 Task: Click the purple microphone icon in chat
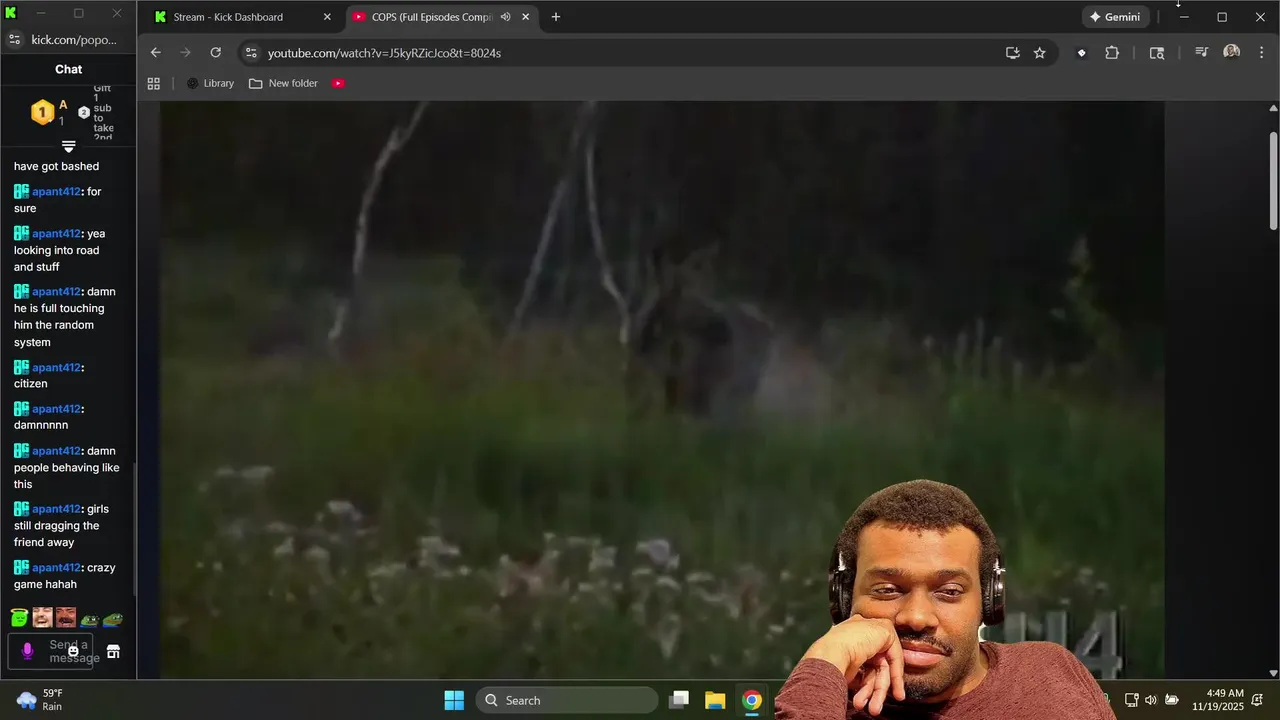click(x=27, y=651)
